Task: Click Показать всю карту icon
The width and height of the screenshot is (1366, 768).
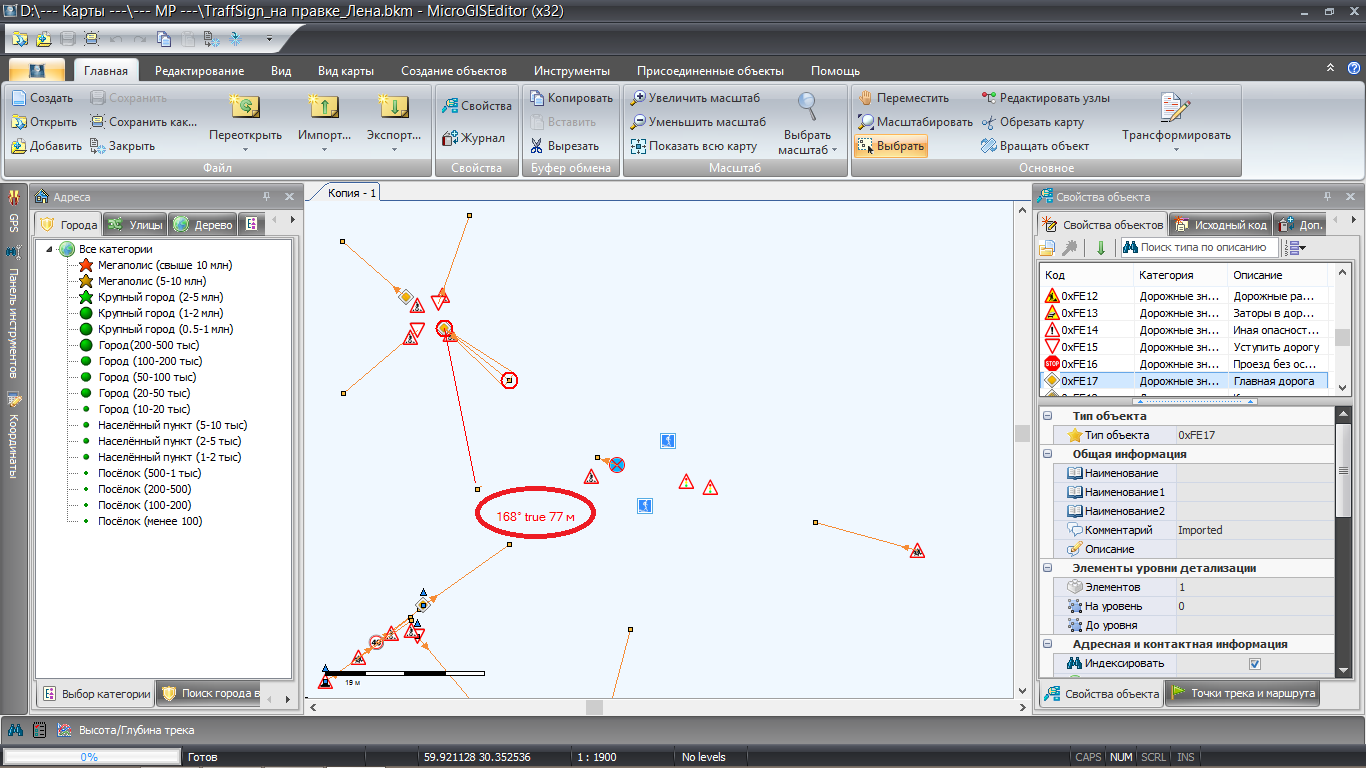Action: [x=638, y=146]
